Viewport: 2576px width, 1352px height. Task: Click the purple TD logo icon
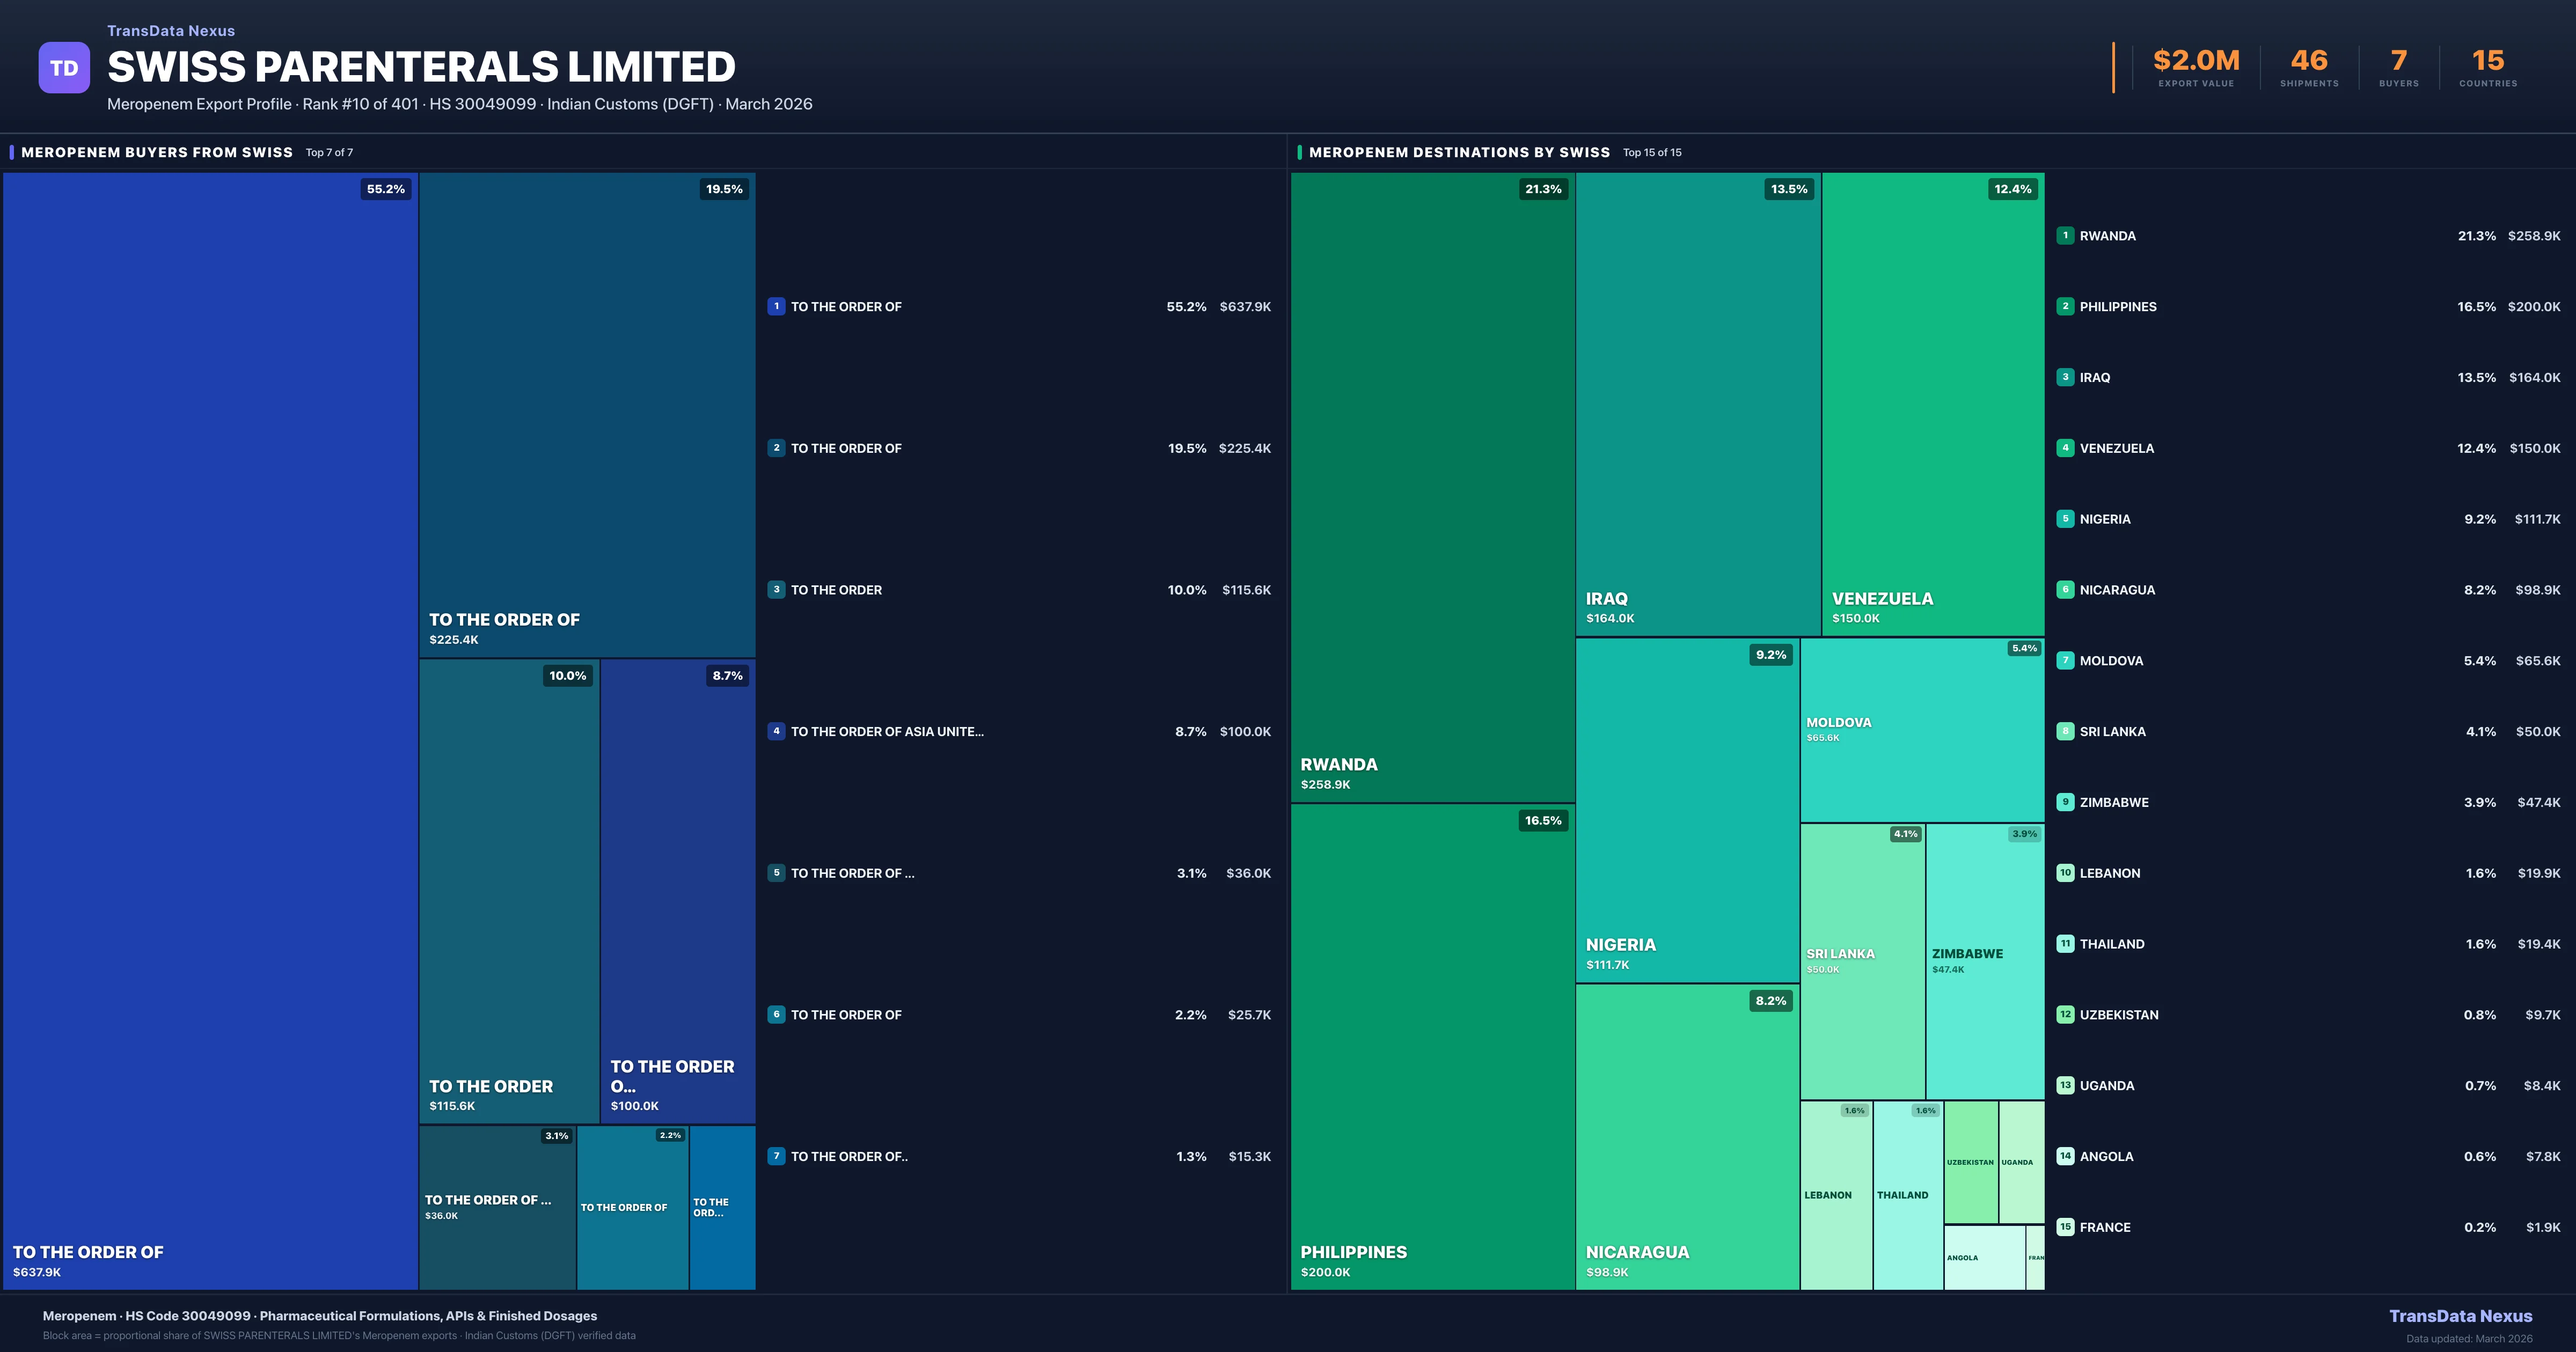point(64,68)
